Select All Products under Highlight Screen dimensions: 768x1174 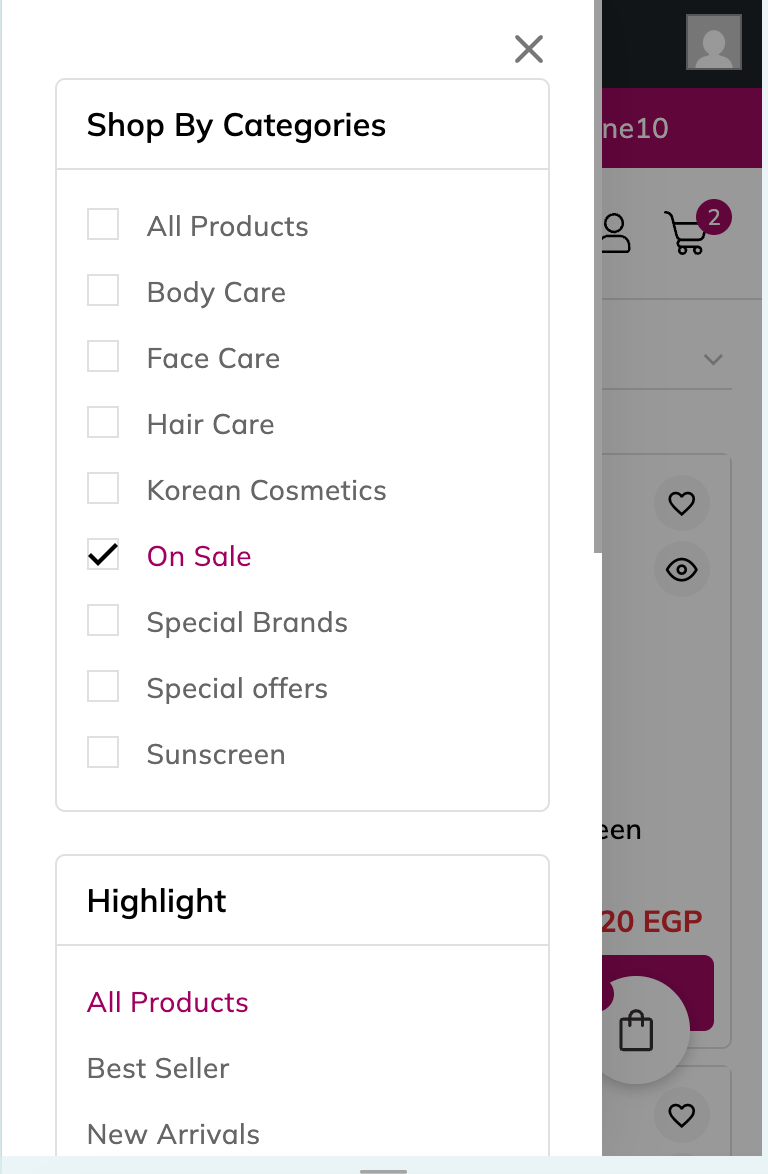(167, 1002)
